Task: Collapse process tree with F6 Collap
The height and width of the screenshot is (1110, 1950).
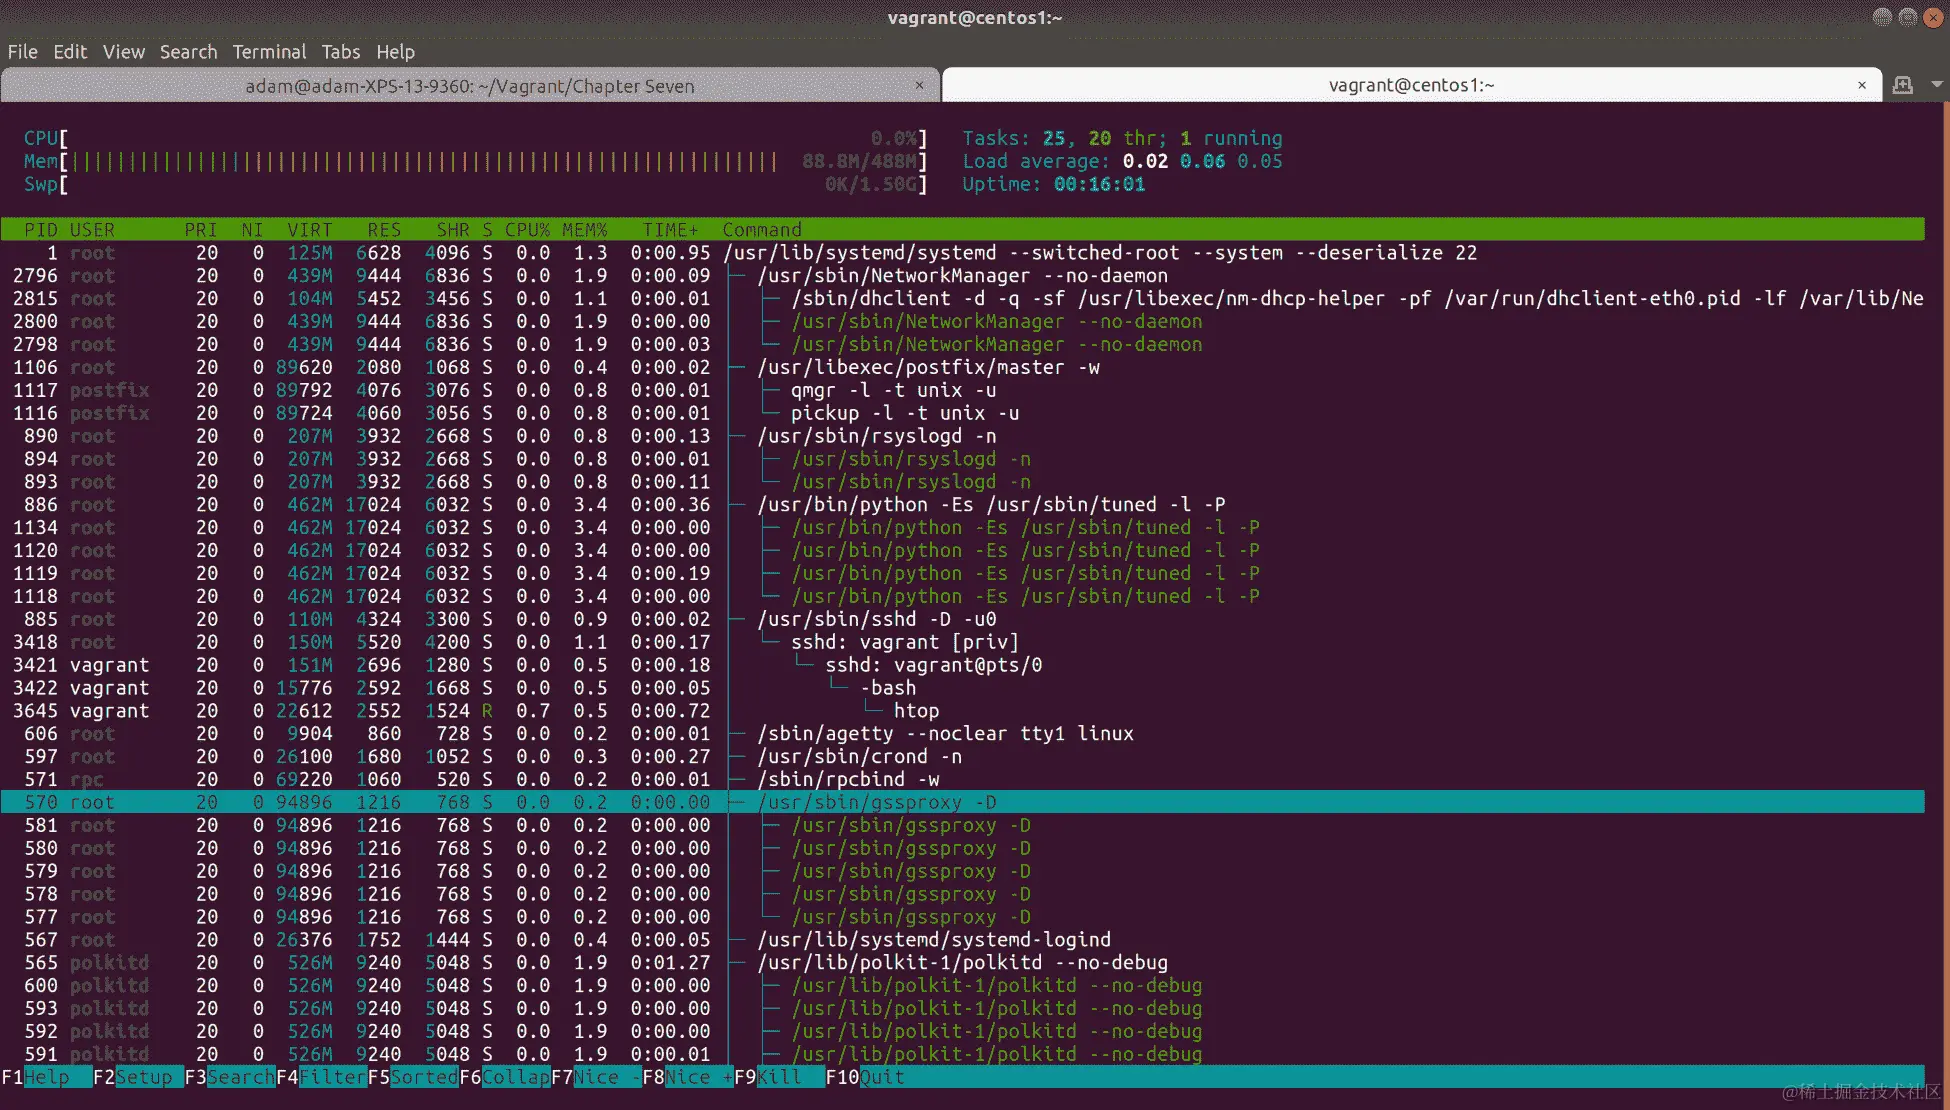Action: click(x=515, y=1077)
